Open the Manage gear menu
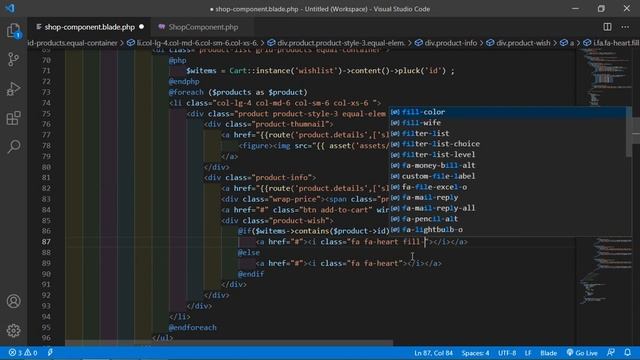The height and width of the screenshot is (360, 640). pyautogui.click(x=13, y=330)
